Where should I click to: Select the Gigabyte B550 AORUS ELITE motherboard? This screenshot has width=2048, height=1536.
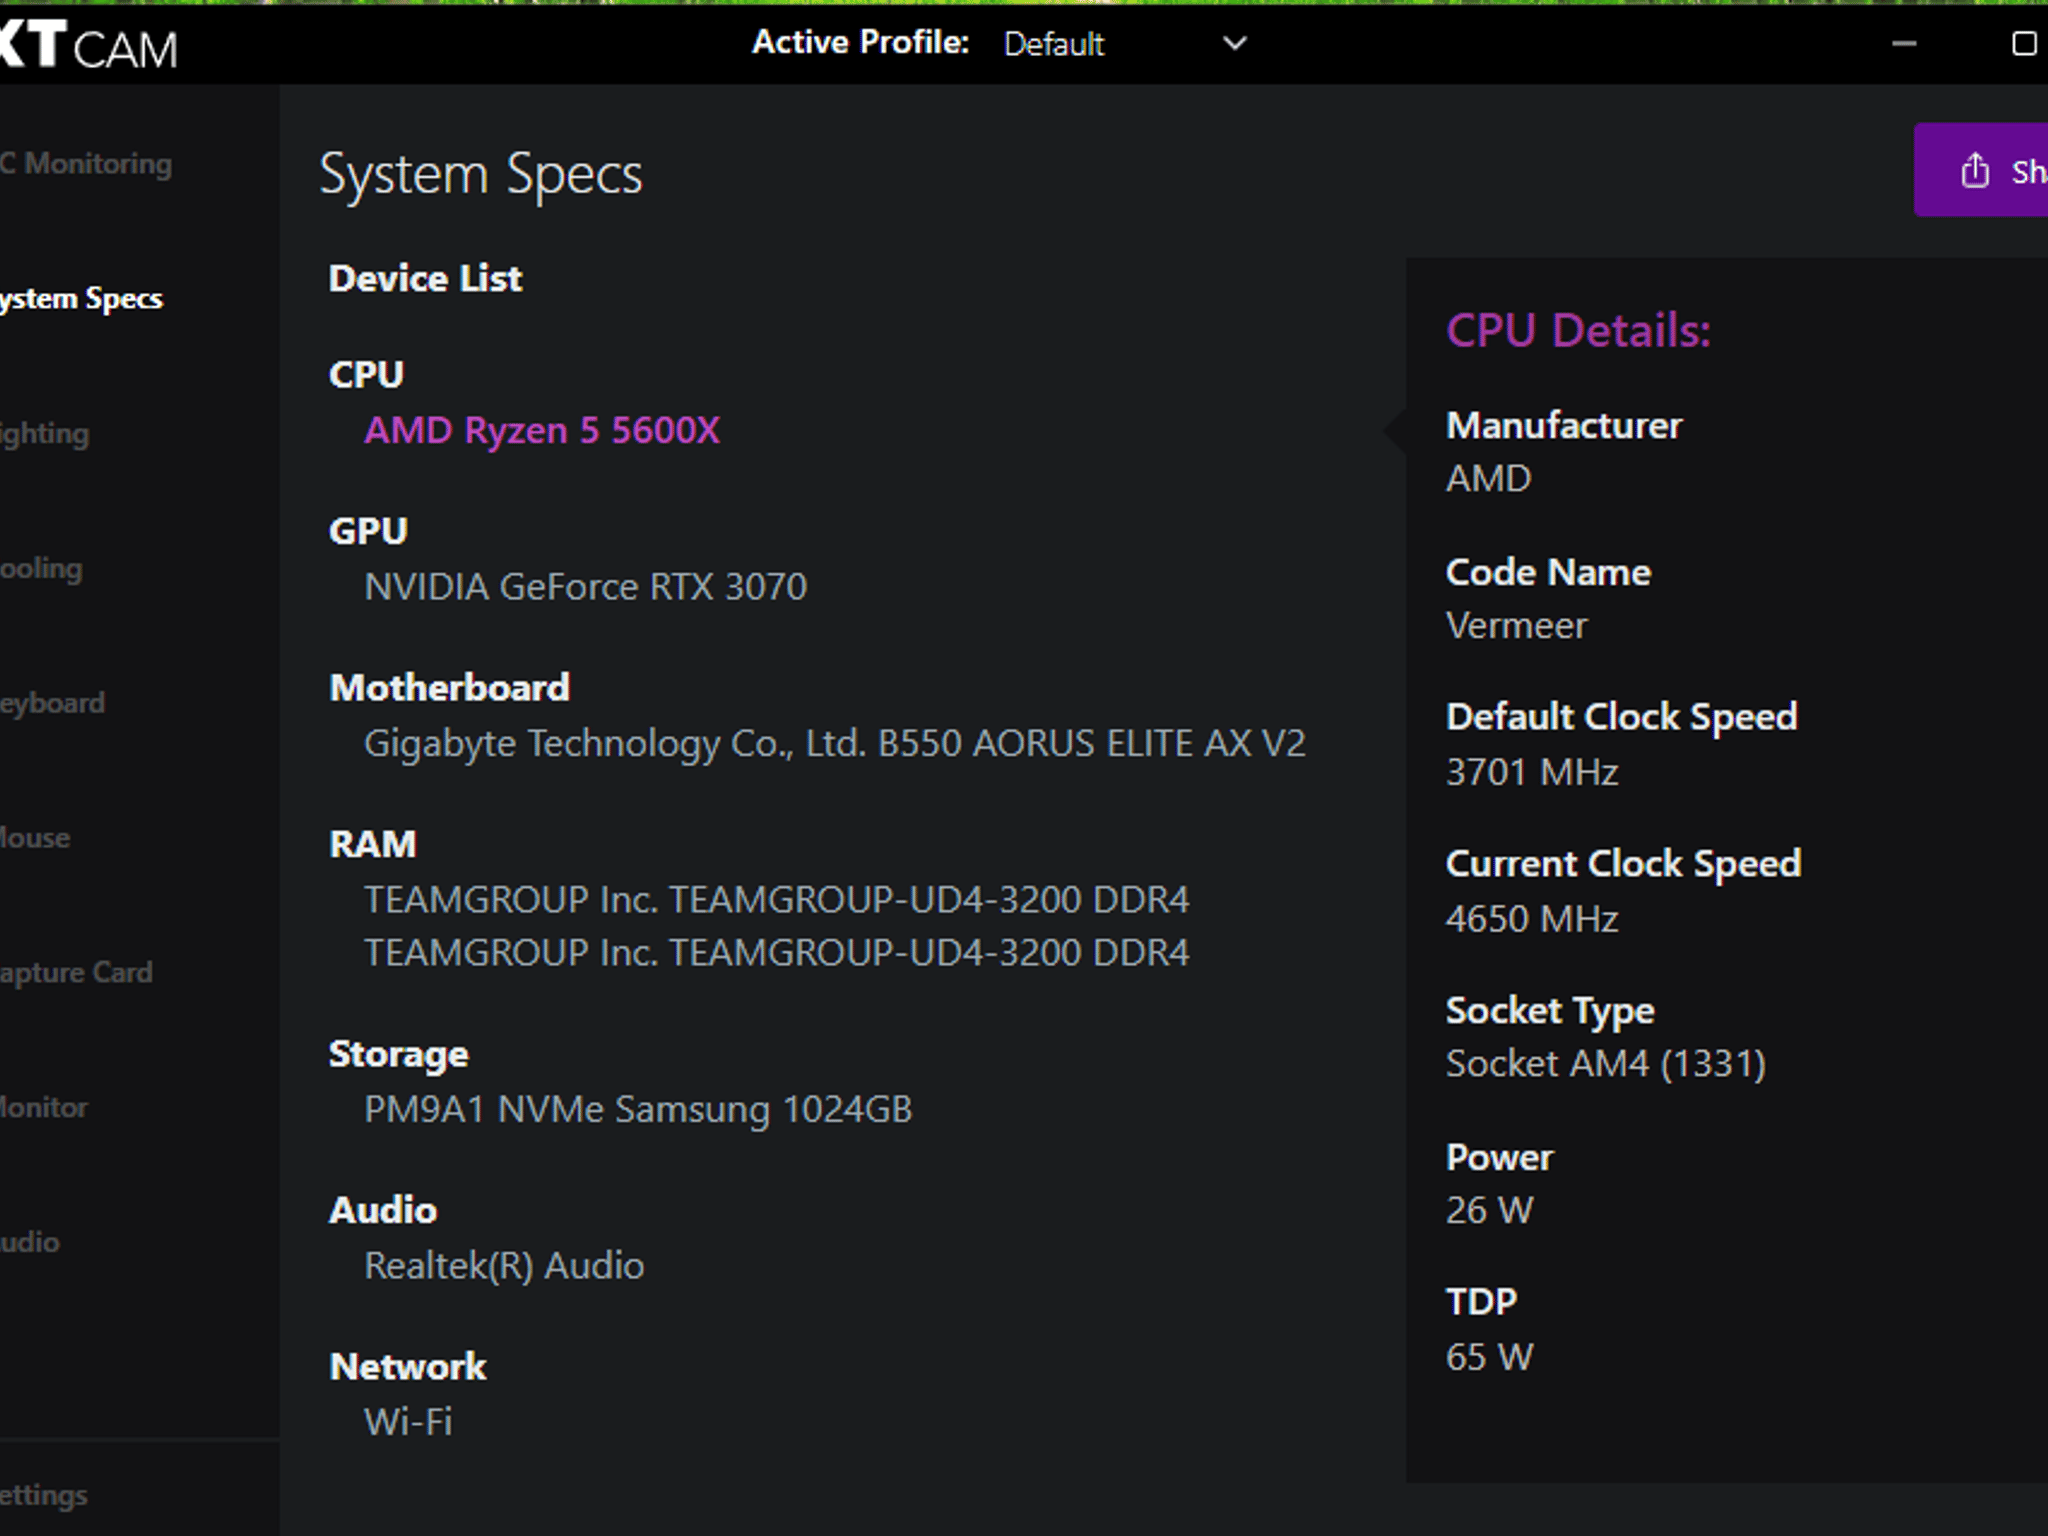point(835,744)
